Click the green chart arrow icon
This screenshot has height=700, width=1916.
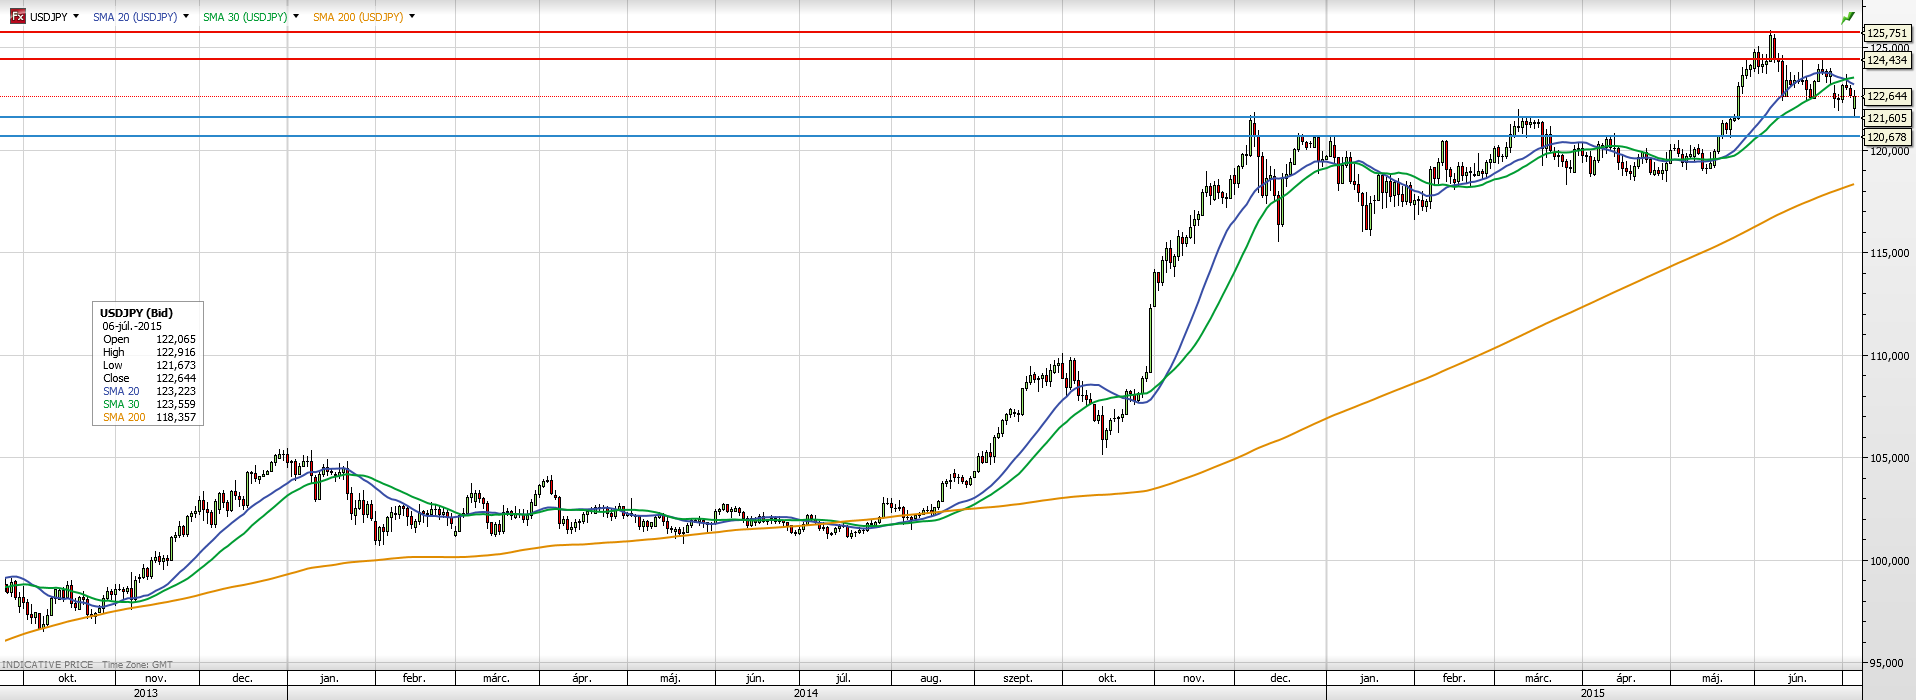click(1847, 17)
